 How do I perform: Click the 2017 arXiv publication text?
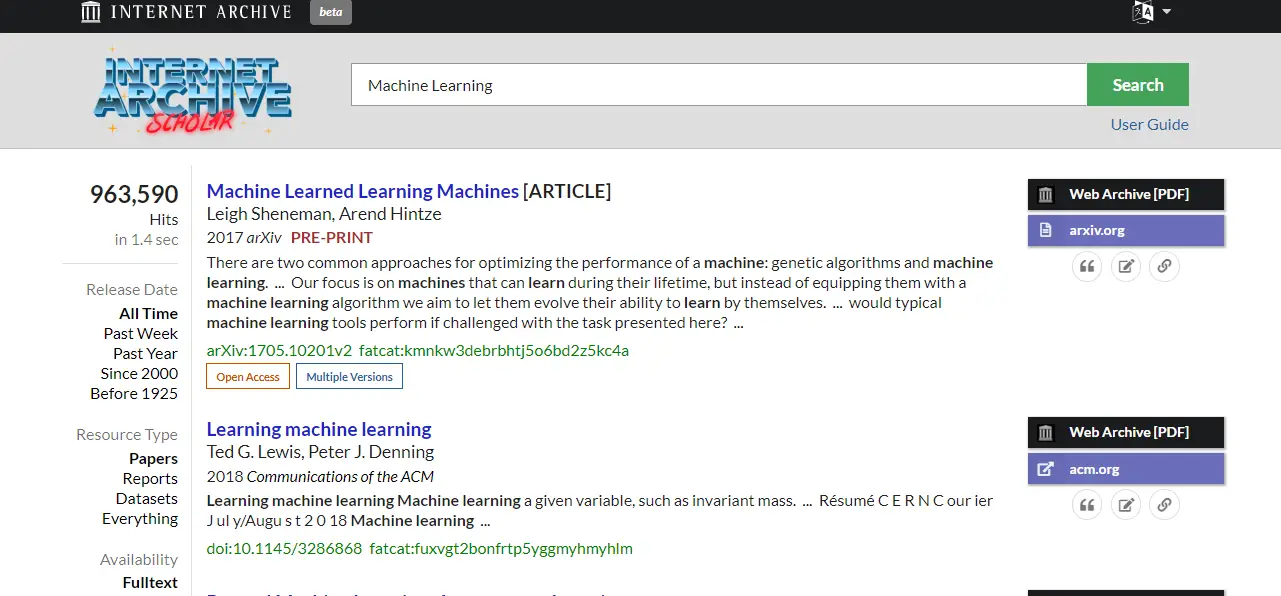244,238
